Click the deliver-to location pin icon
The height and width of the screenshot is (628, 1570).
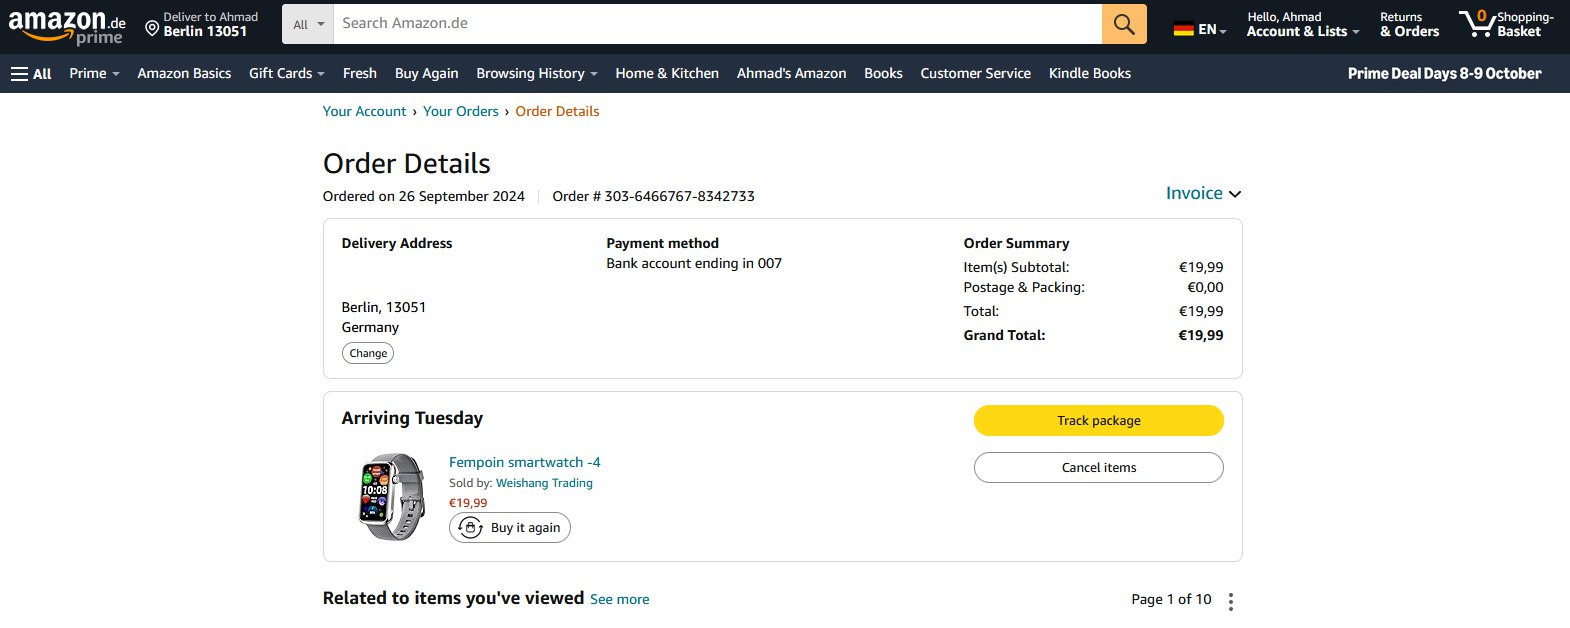click(x=152, y=29)
